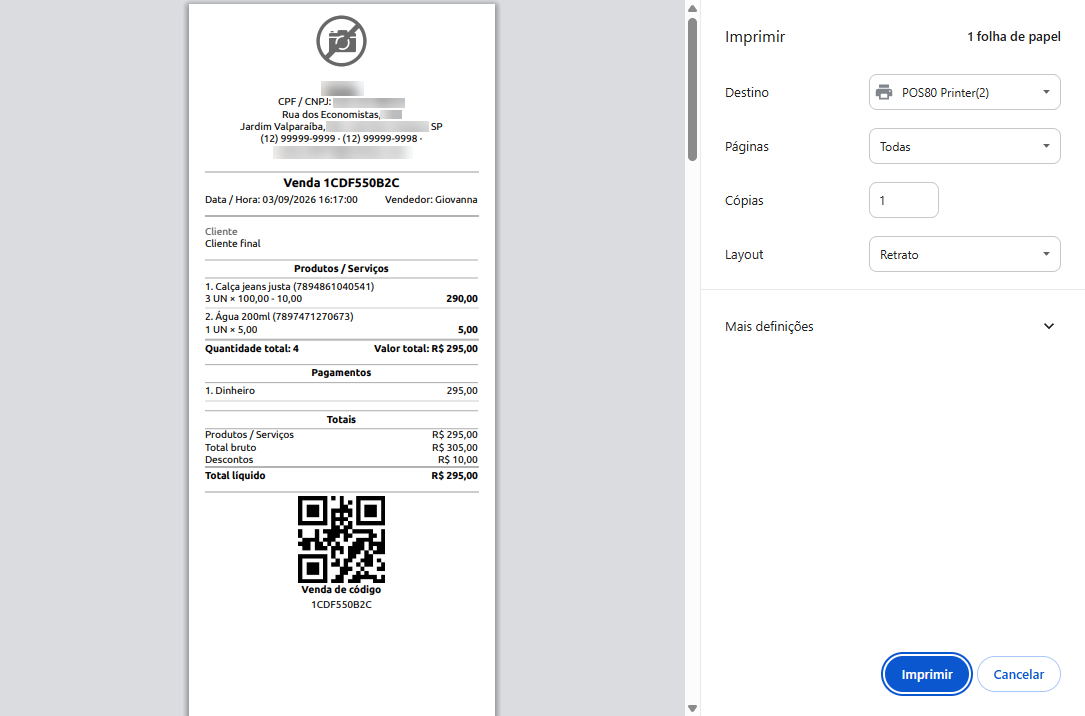The height and width of the screenshot is (716, 1085).
Task: Click the 'Venda 1CDF550B2C' receipt heading
Action: click(341, 183)
